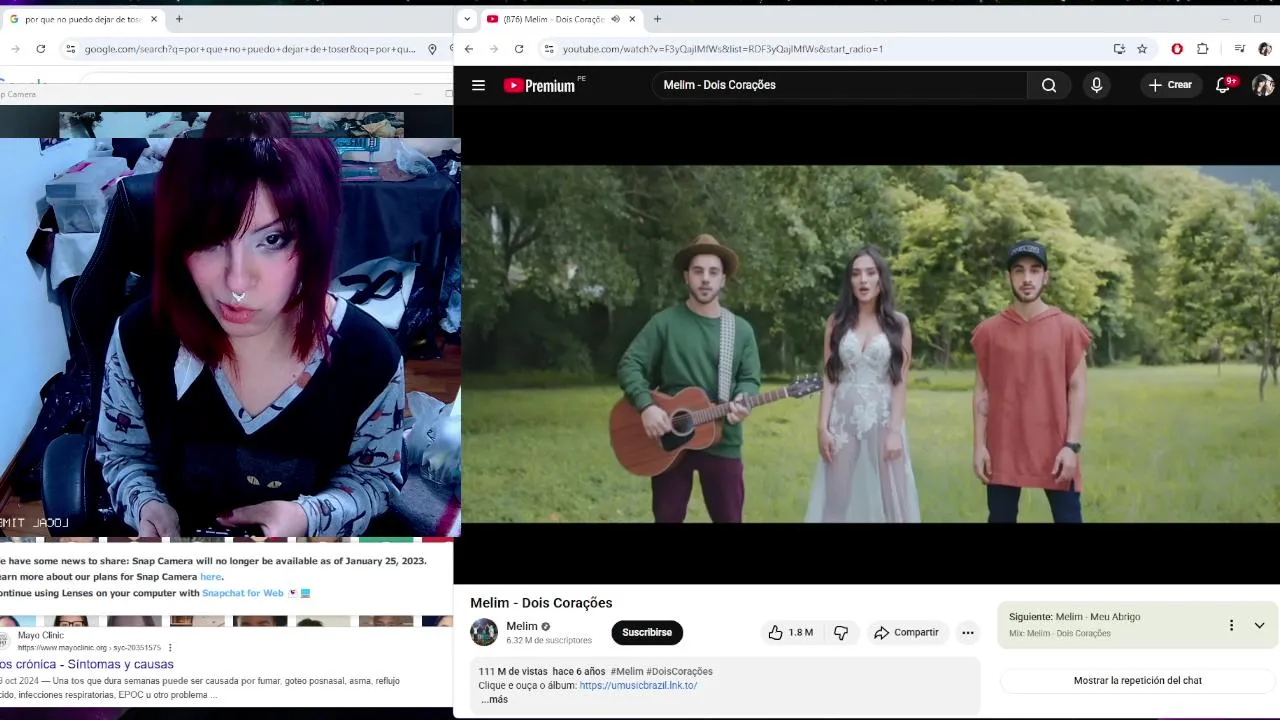Like the Melim video
This screenshot has width=1280, height=720.
pos(790,632)
